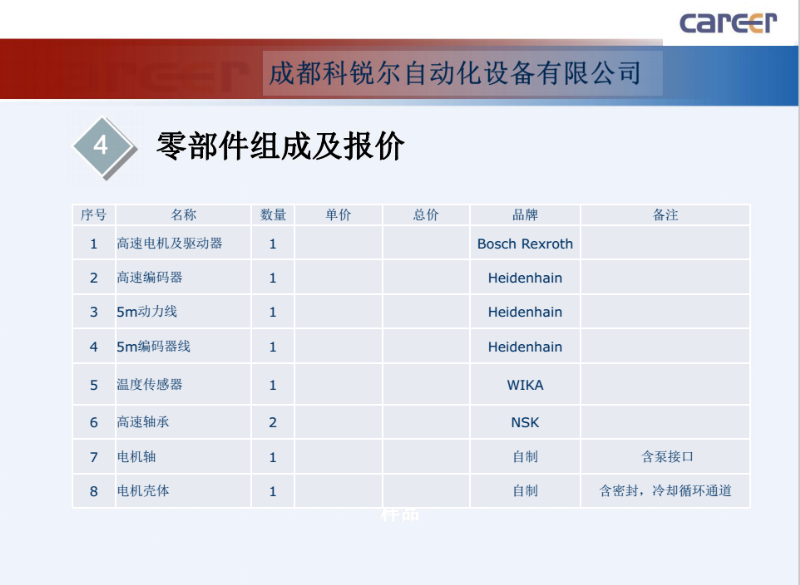
Task: Click the 含泵接口 remark cell
Action: pos(665,457)
